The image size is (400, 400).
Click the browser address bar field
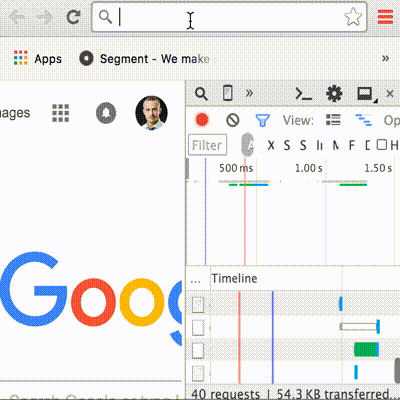[x=229, y=17]
